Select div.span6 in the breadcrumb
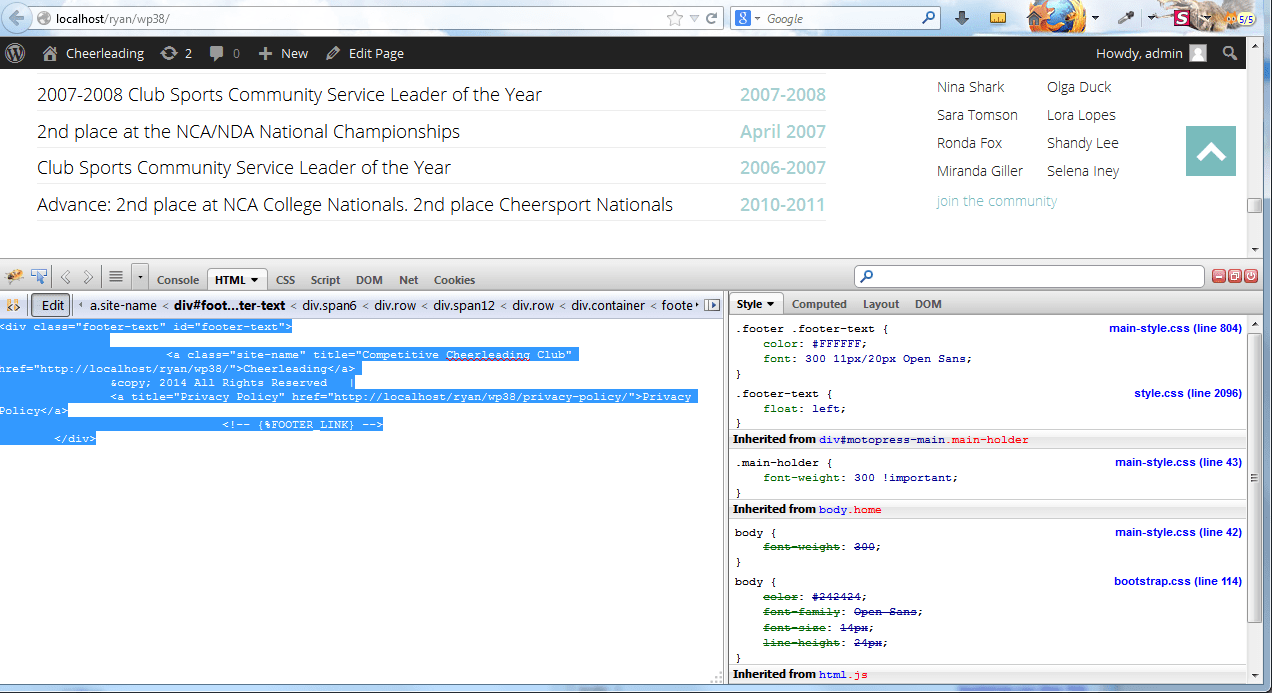This screenshot has height=693, width=1272. pyautogui.click(x=329, y=305)
